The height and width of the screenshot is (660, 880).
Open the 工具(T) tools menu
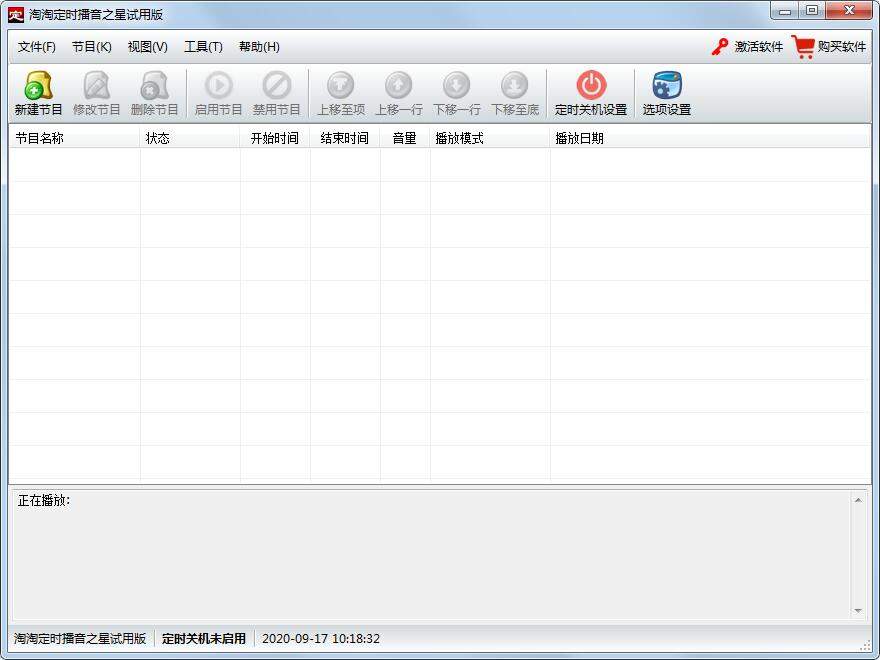tap(203, 47)
